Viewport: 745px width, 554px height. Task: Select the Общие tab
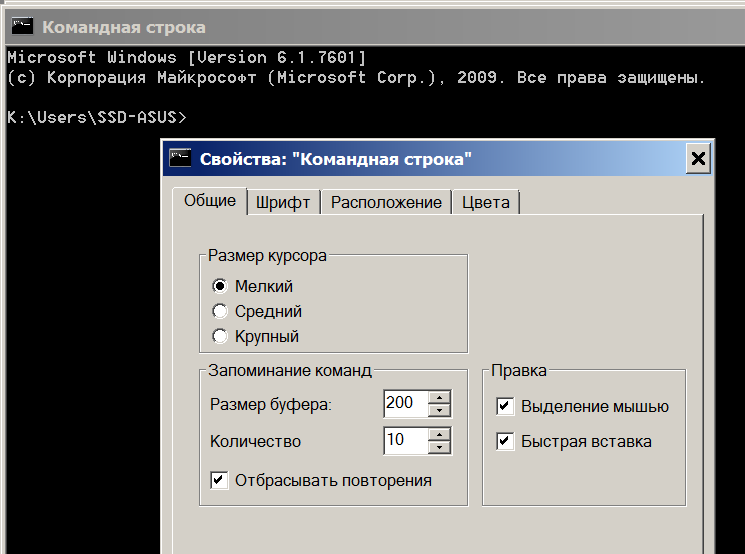[x=210, y=201]
